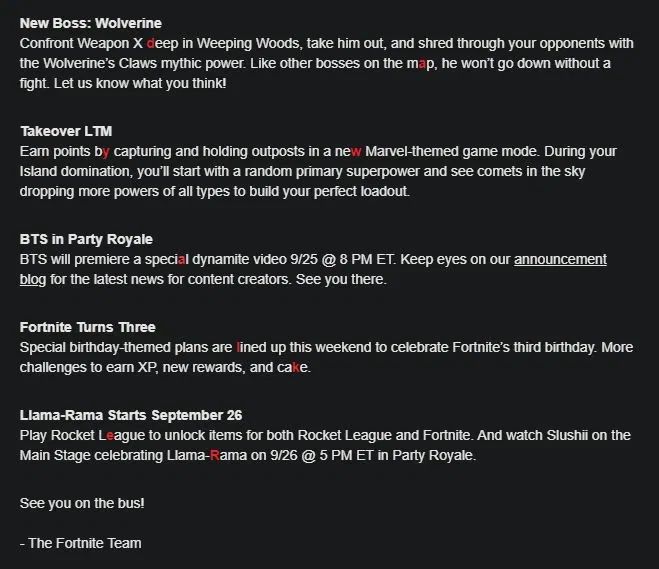Open the announcement link in BTS section
The image size is (659, 569).
click(x=560, y=260)
